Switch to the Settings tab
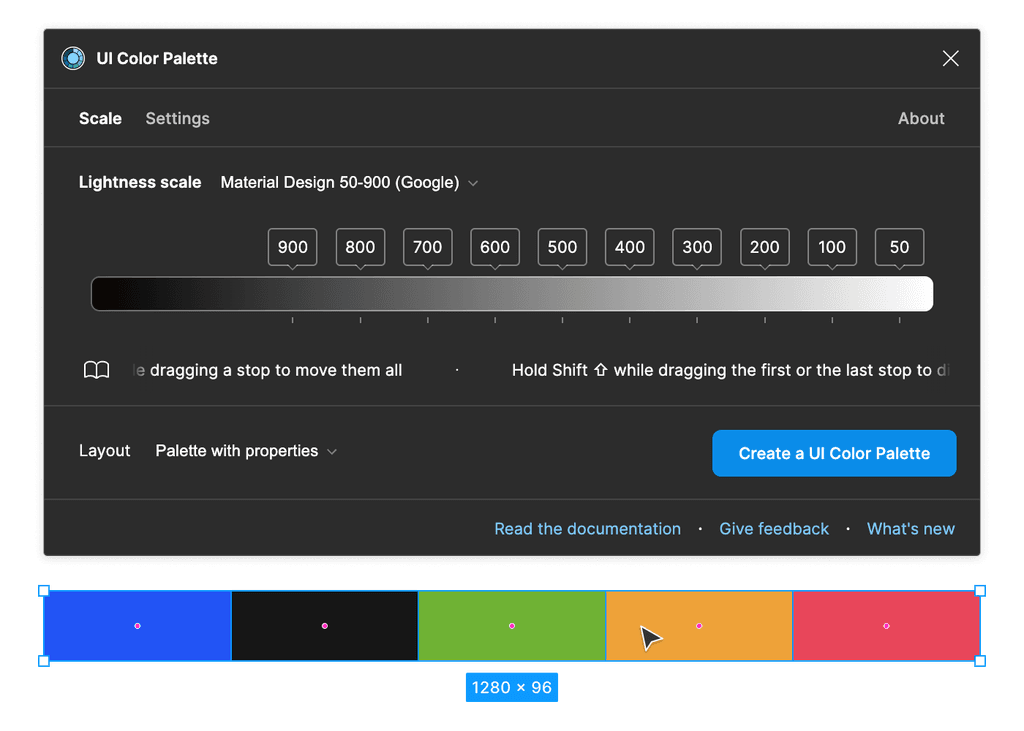 177,118
